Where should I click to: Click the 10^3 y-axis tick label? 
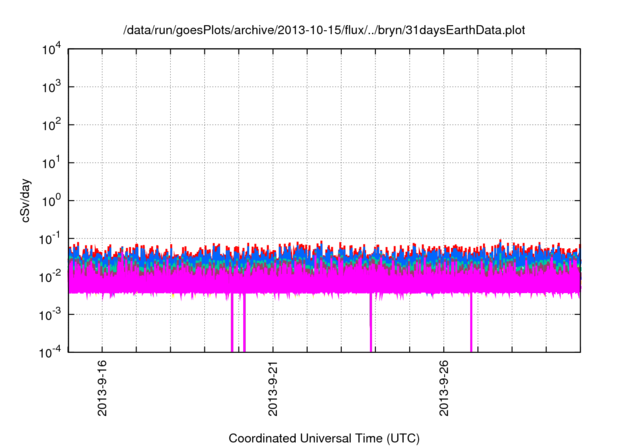[x=52, y=87]
